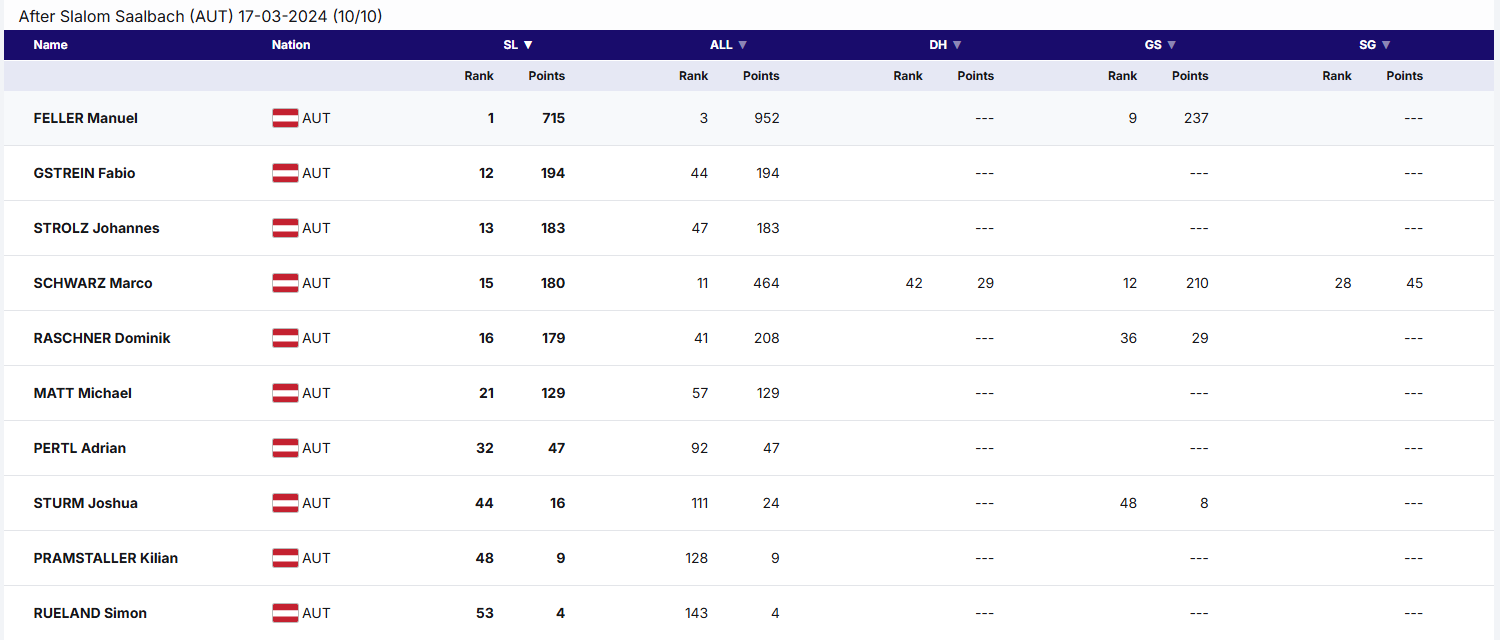Select PRAMSTALLER Kilian name link
The width and height of the screenshot is (1500, 640).
point(106,558)
